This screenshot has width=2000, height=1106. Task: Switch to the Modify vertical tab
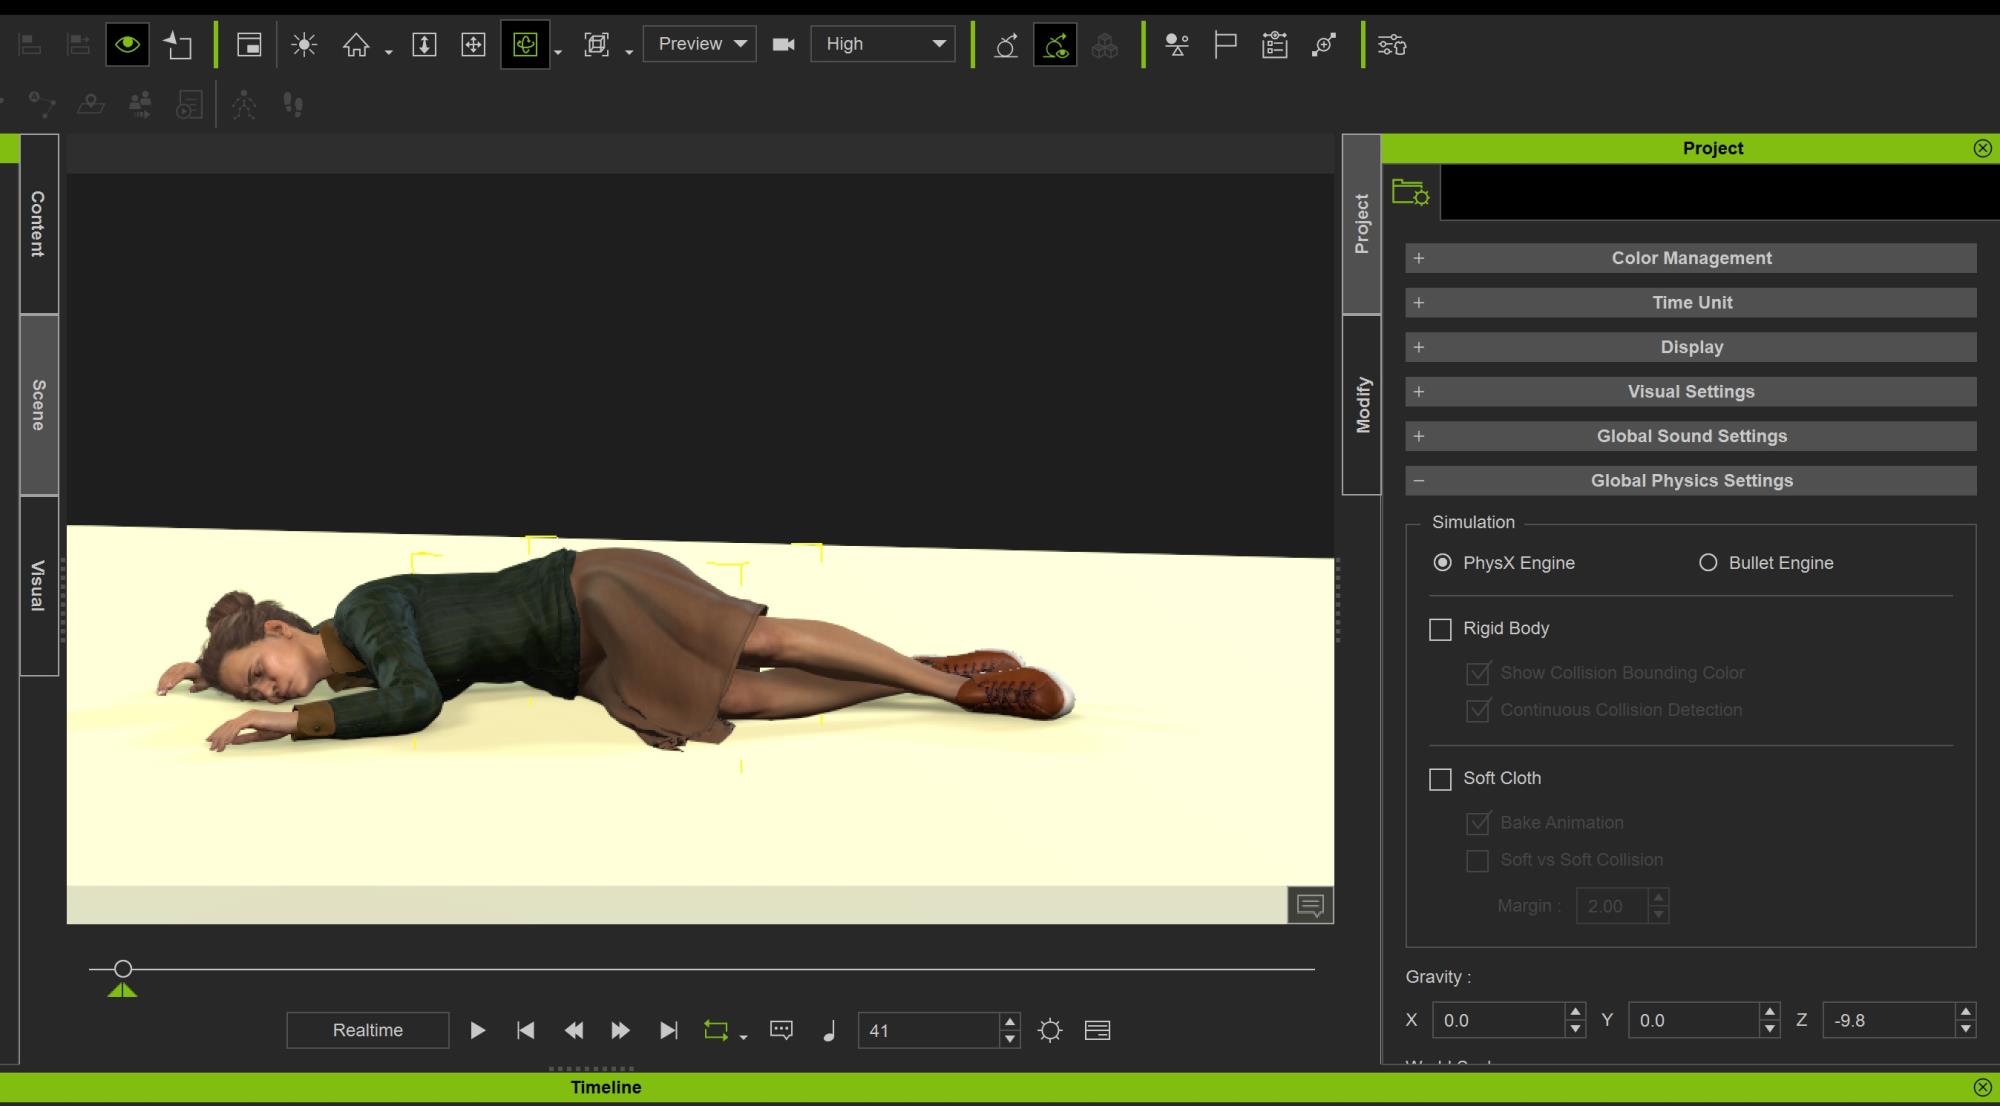[1361, 405]
